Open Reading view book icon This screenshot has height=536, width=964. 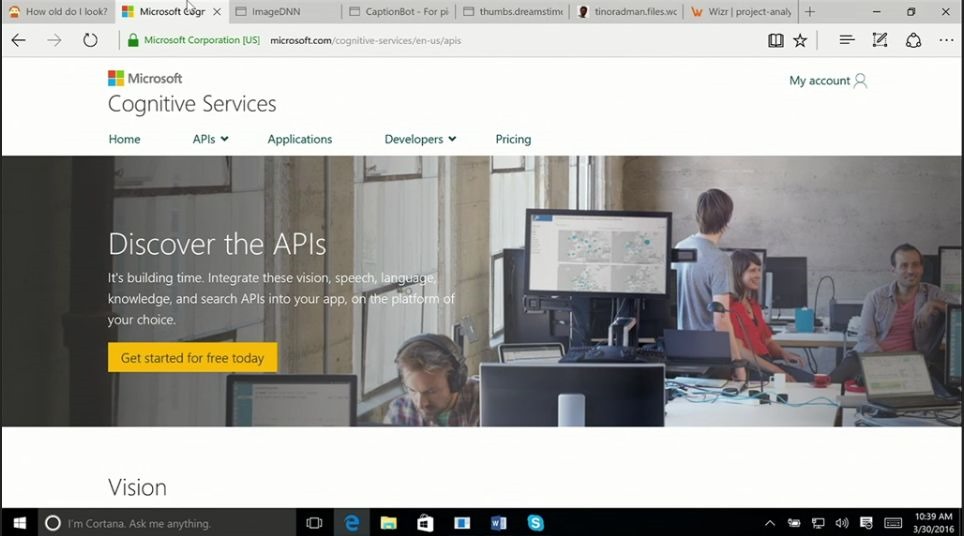[775, 41]
